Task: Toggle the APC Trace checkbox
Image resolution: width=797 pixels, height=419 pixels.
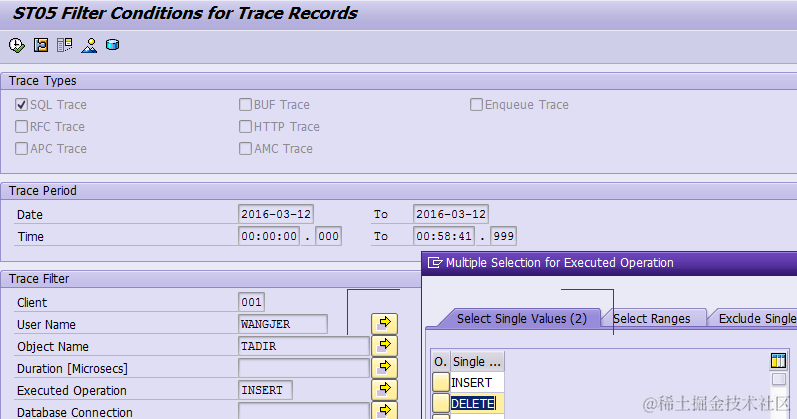Action: [21, 148]
